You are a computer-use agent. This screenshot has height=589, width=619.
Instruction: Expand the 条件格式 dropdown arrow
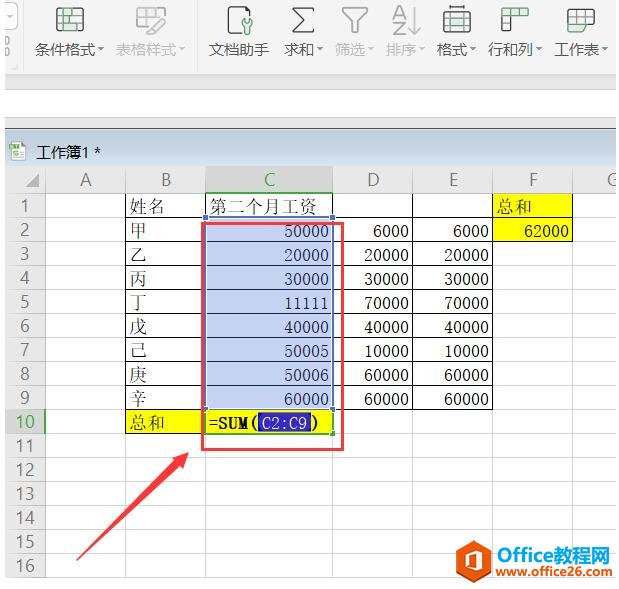pyautogui.click(x=101, y=50)
